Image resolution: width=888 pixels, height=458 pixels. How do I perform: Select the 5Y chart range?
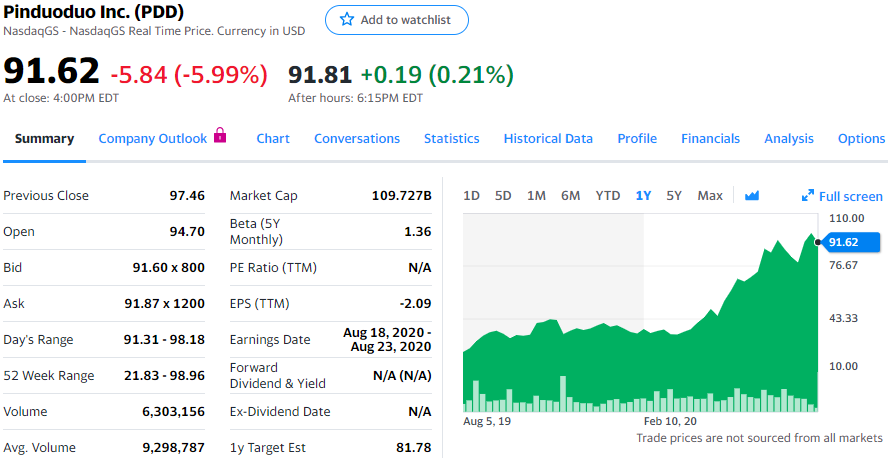pyautogui.click(x=674, y=196)
